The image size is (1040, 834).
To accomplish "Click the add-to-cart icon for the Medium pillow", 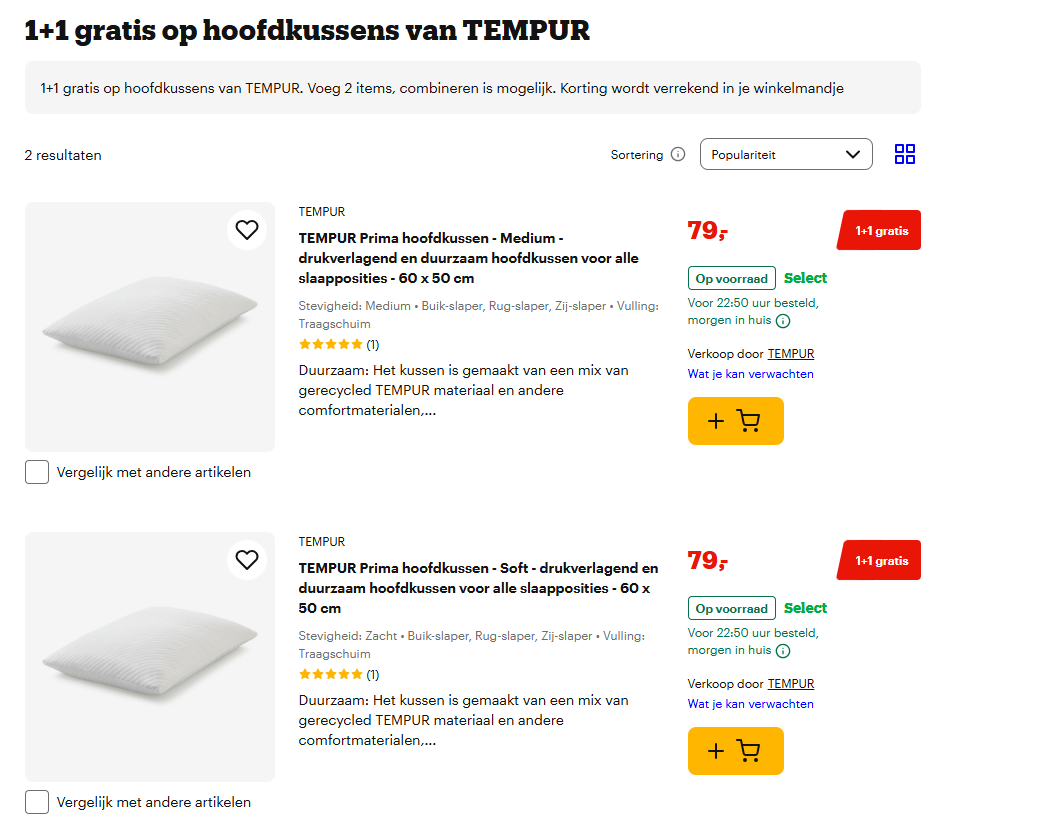I will coord(735,421).
